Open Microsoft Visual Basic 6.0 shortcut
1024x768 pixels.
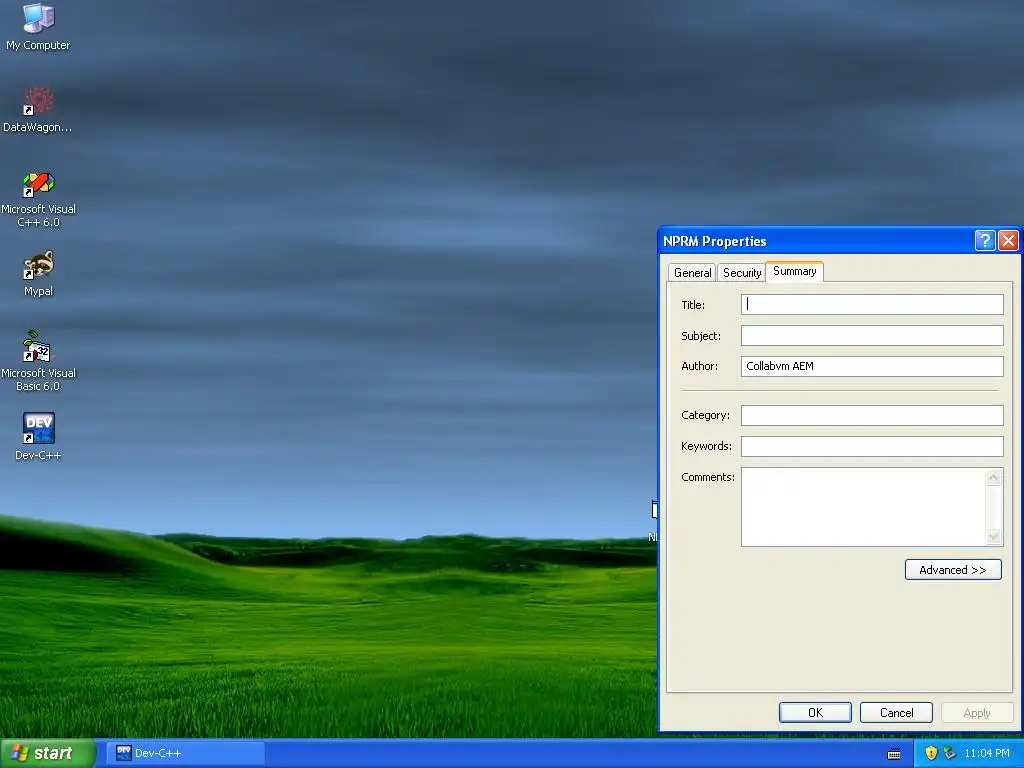coord(38,362)
